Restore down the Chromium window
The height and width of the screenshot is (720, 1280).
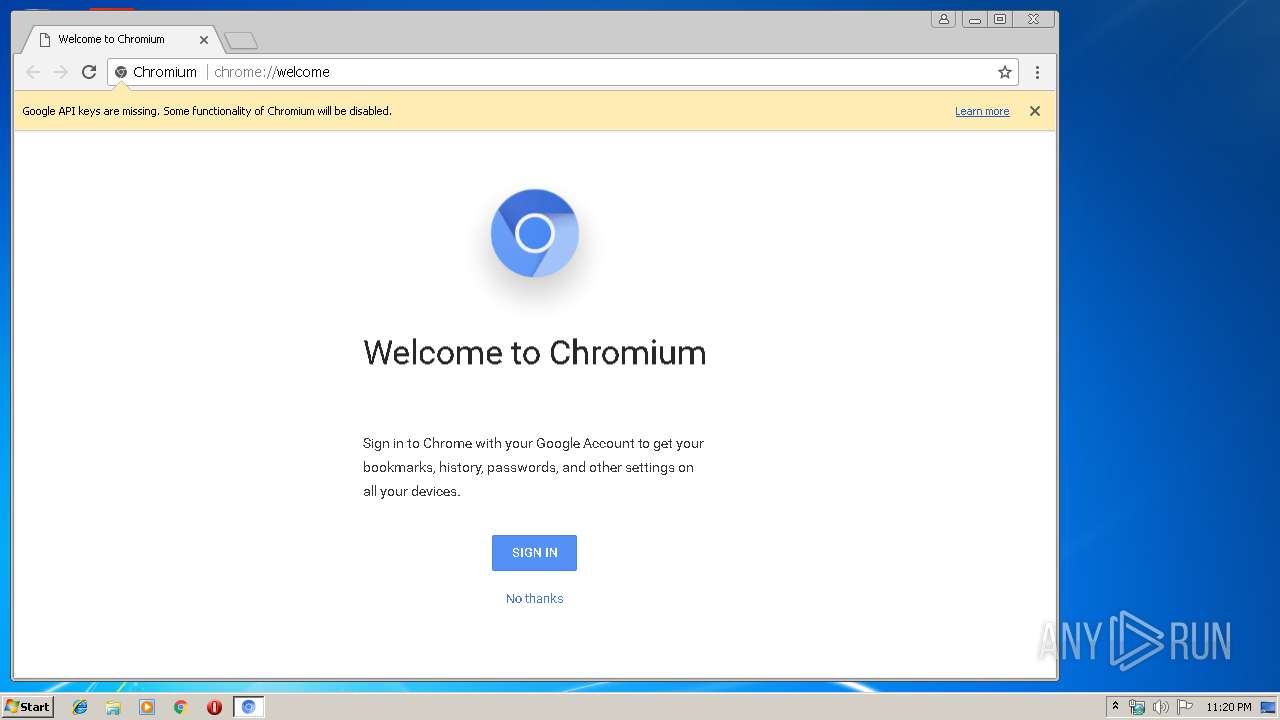coord(999,19)
